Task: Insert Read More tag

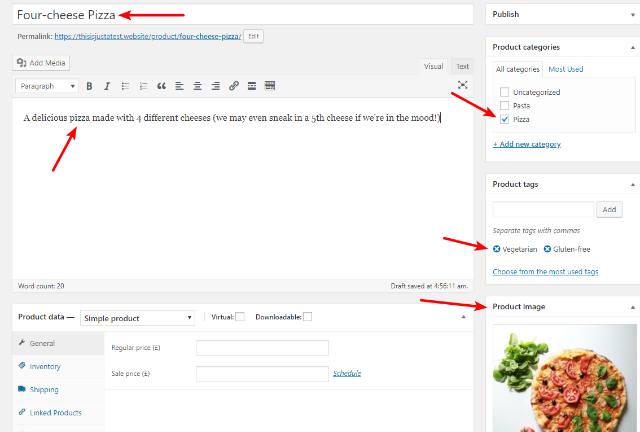Action: click(252, 86)
